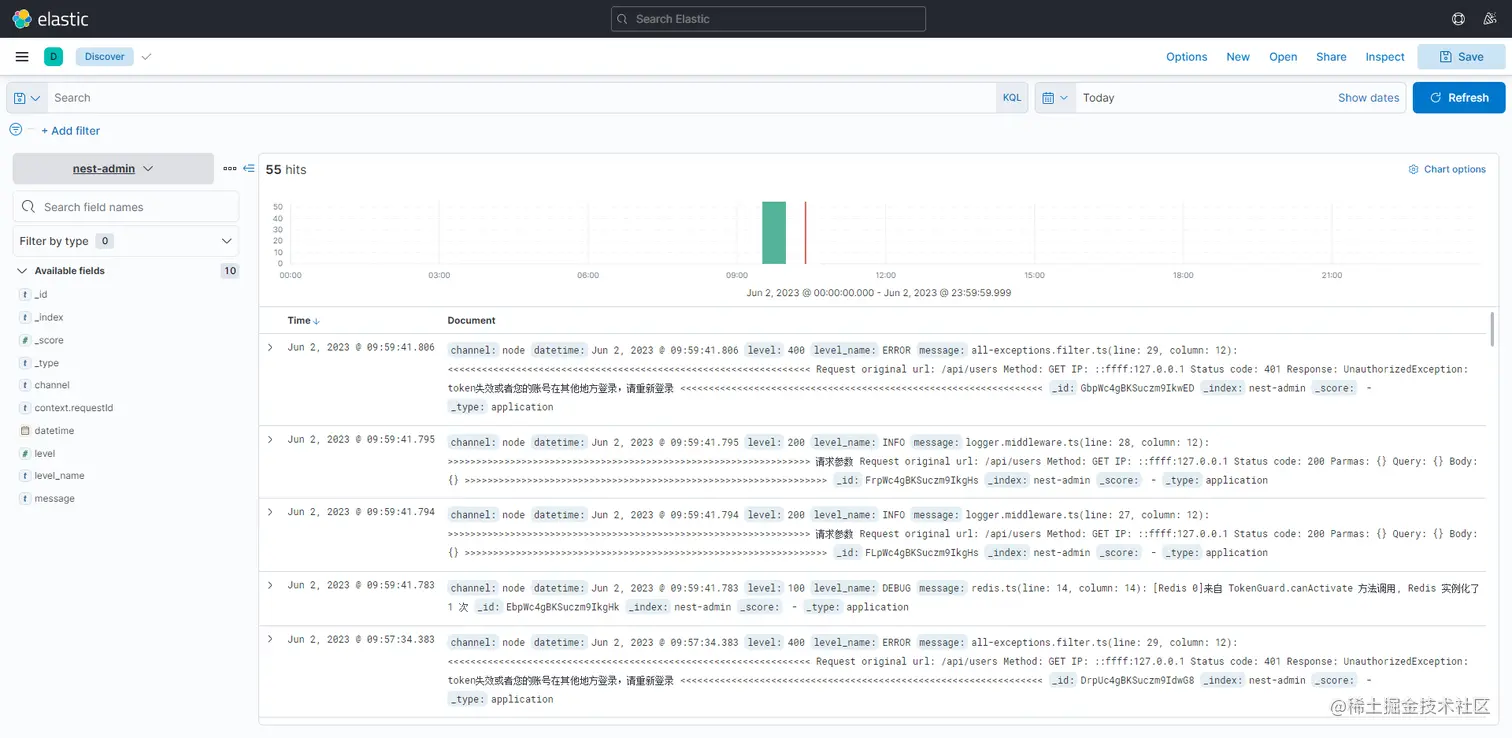Click the Available fields count badge 10
Screen dimensions: 1512x738
coord(230,271)
